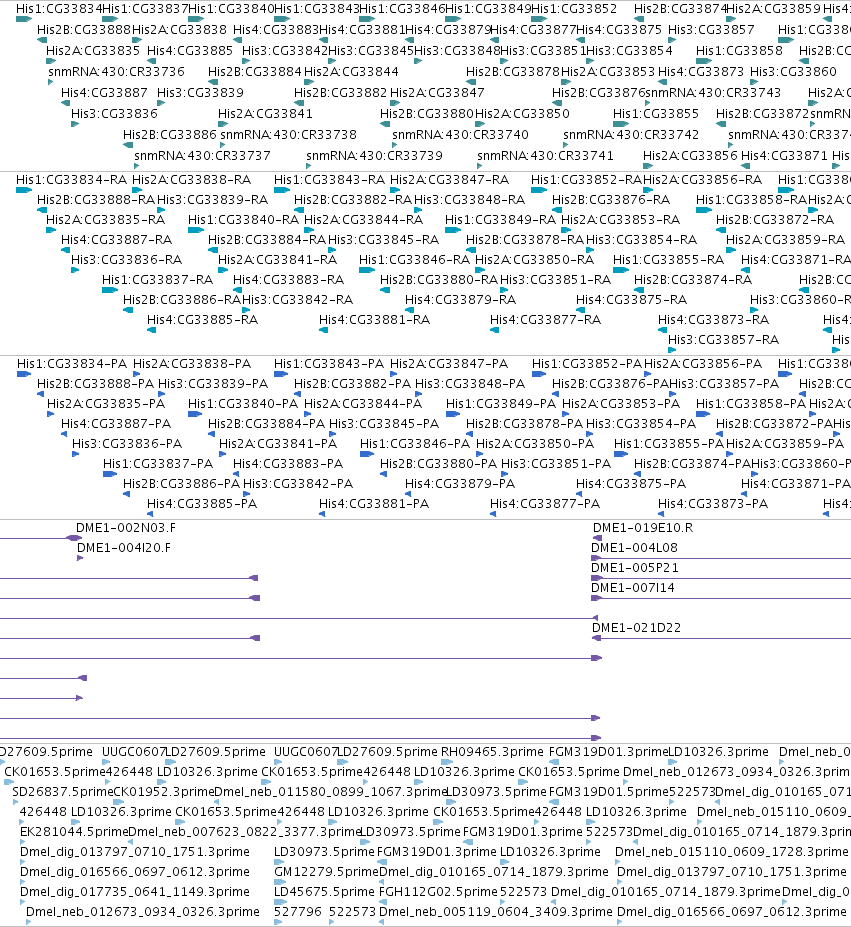Click the protein glyph under His1:CG33837-PA
Viewport: 851px width, 927px height.
click(110, 474)
